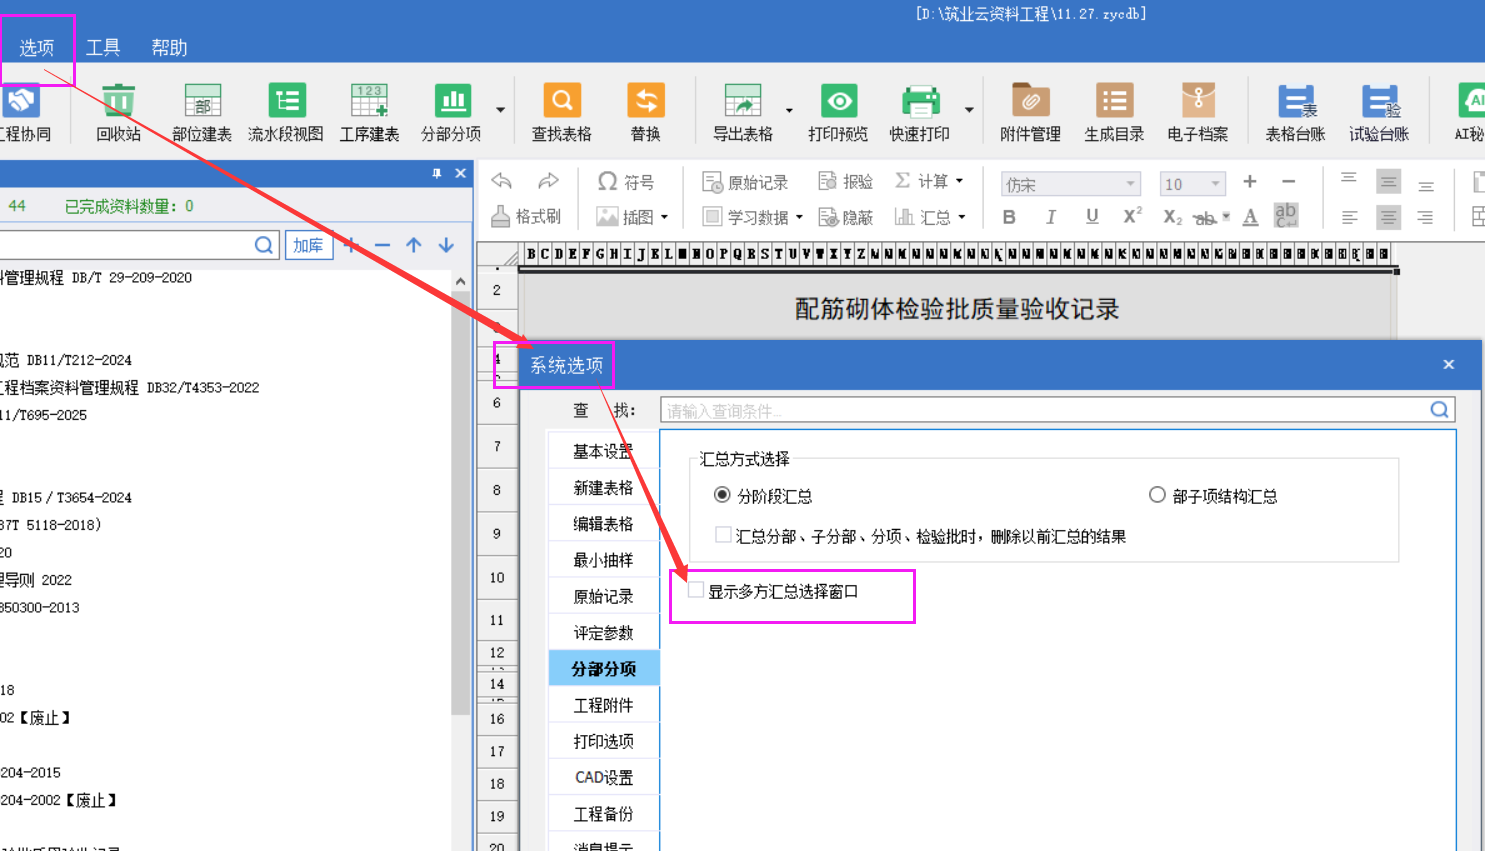Enable 显示多方汇总选择窗口 checkbox
This screenshot has height=851, width=1485.
pyautogui.click(x=696, y=591)
